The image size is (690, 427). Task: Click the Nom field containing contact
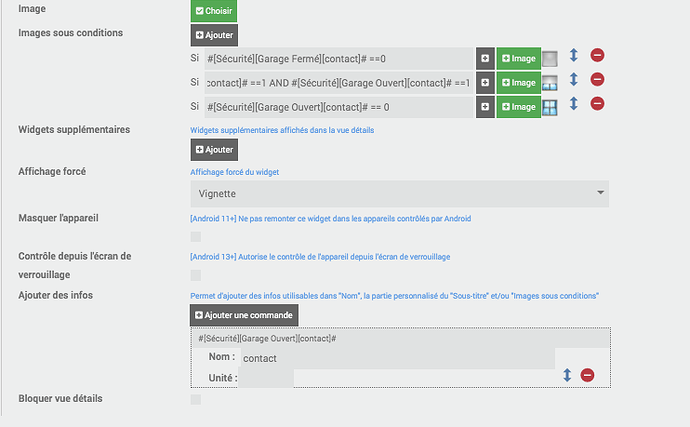coord(395,357)
